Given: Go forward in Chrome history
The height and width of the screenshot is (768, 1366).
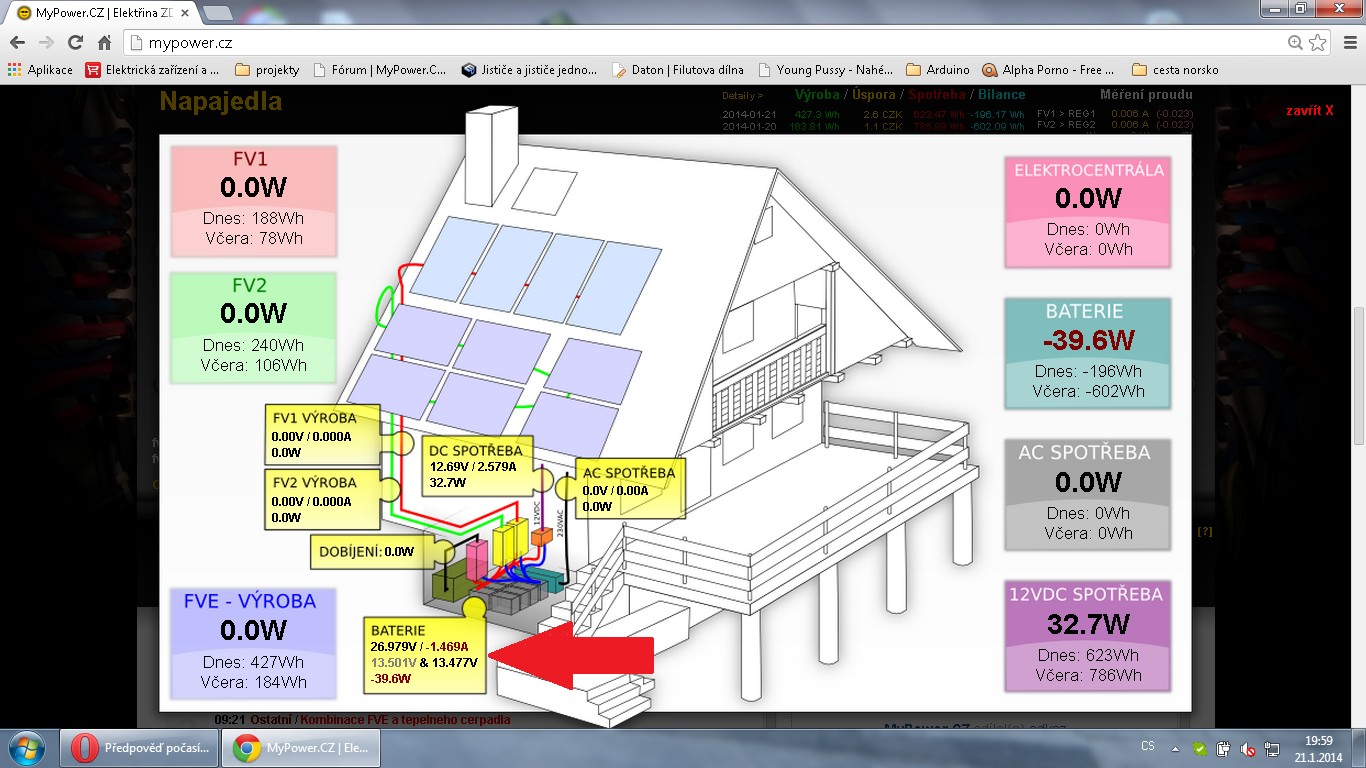Looking at the screenshot, I should (x=46, y=43).
